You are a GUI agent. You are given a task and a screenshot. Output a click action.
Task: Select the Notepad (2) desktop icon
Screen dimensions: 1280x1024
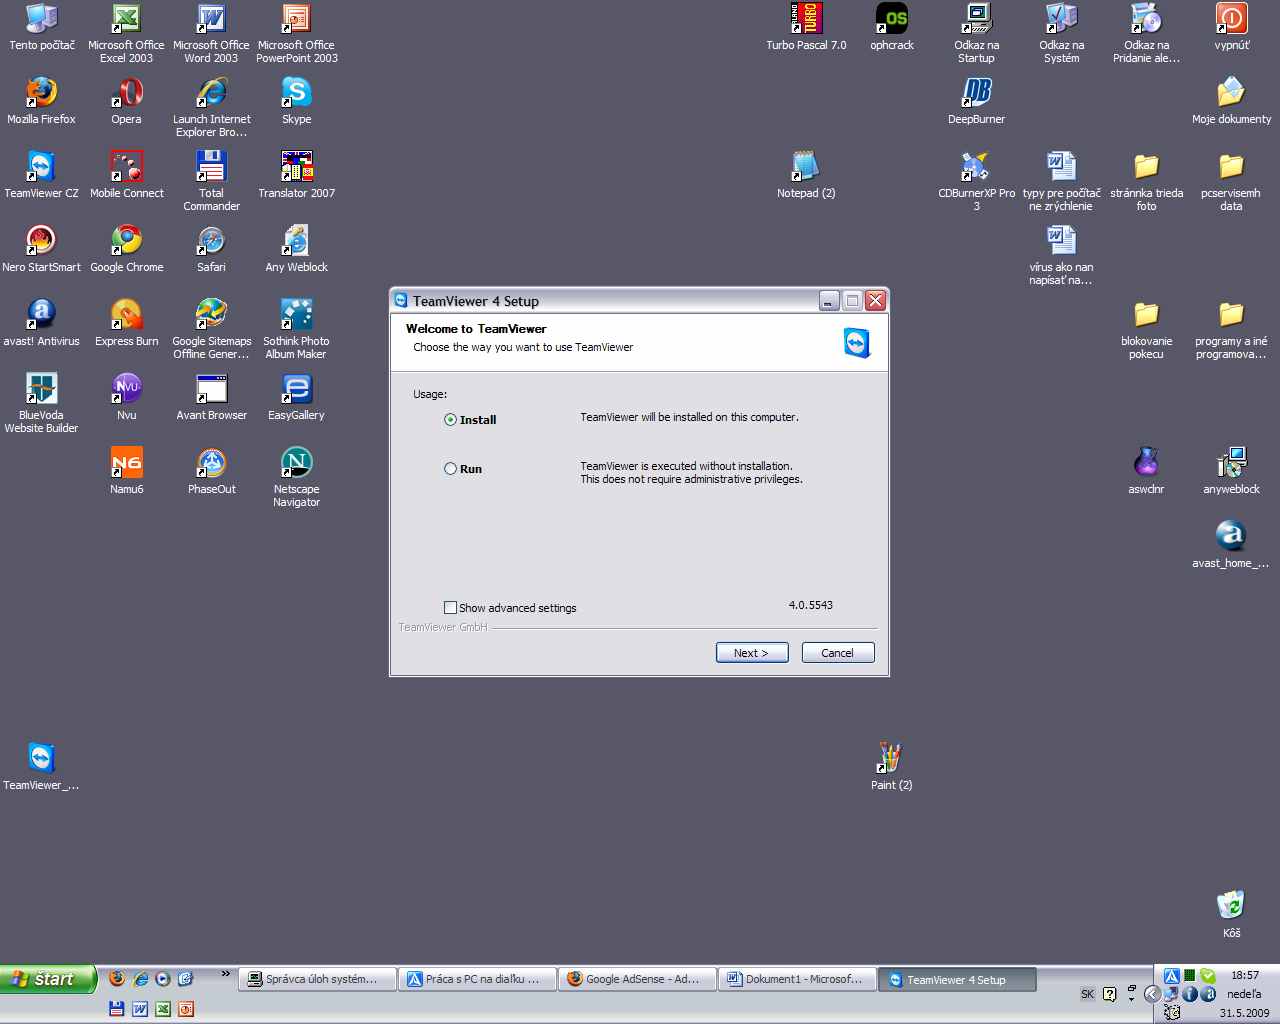(806, 175)
